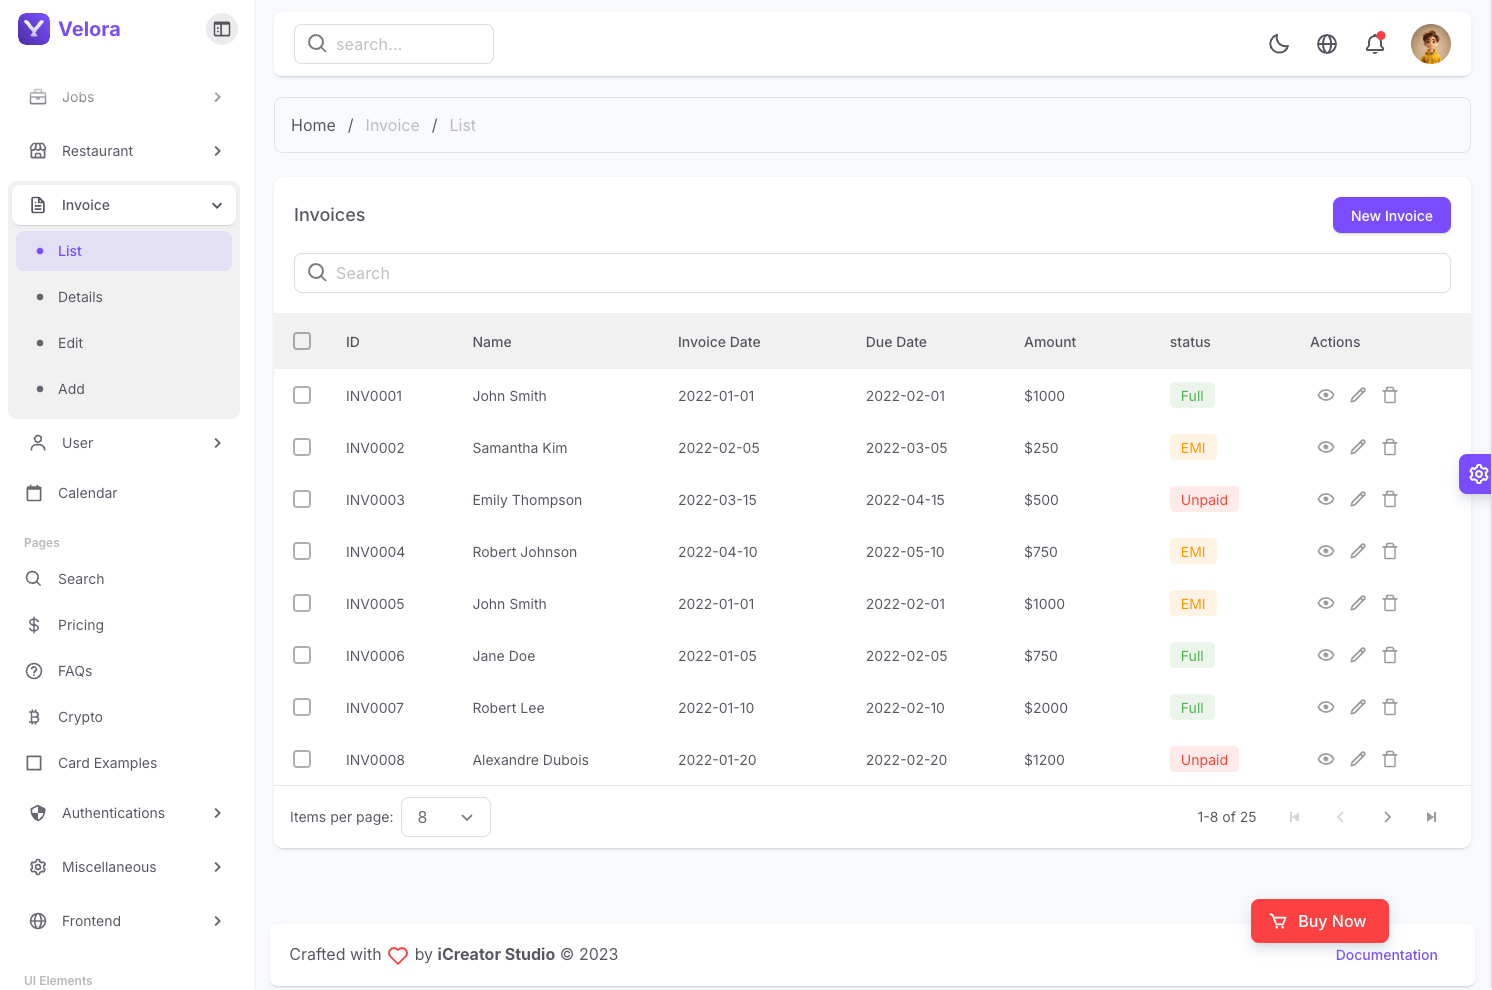Open Details under Invoice menu
This screenshot has height=990, width=1492.
80,297
